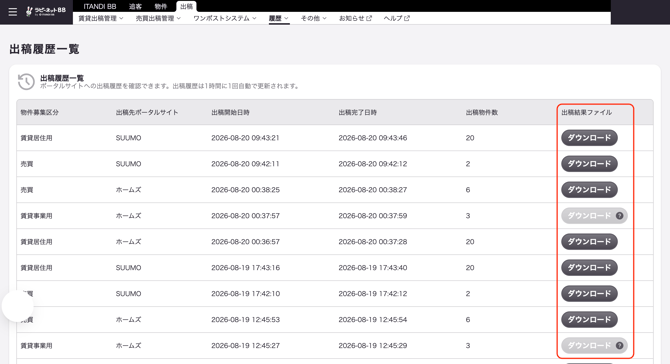
Task: Open the お知らせ external link
Action: (x=355, y=18)
